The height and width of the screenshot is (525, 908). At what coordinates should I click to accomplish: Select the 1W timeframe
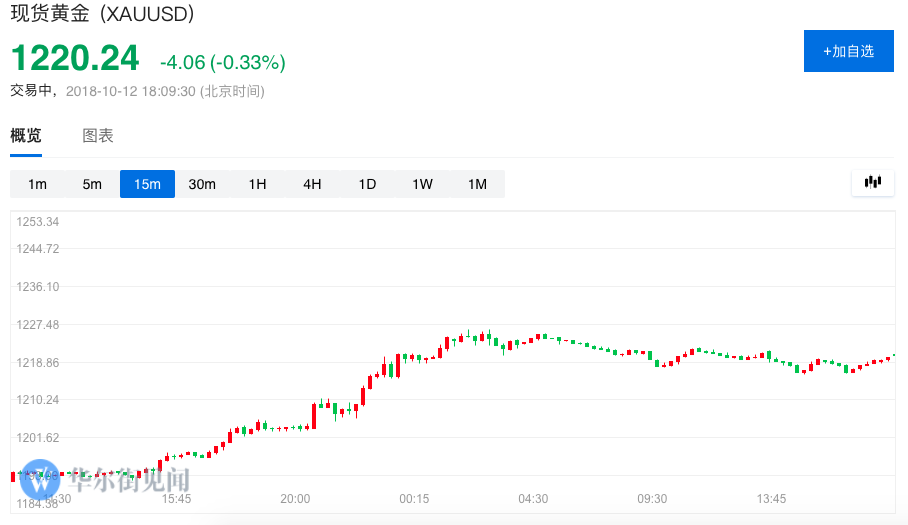coord(422,184)
